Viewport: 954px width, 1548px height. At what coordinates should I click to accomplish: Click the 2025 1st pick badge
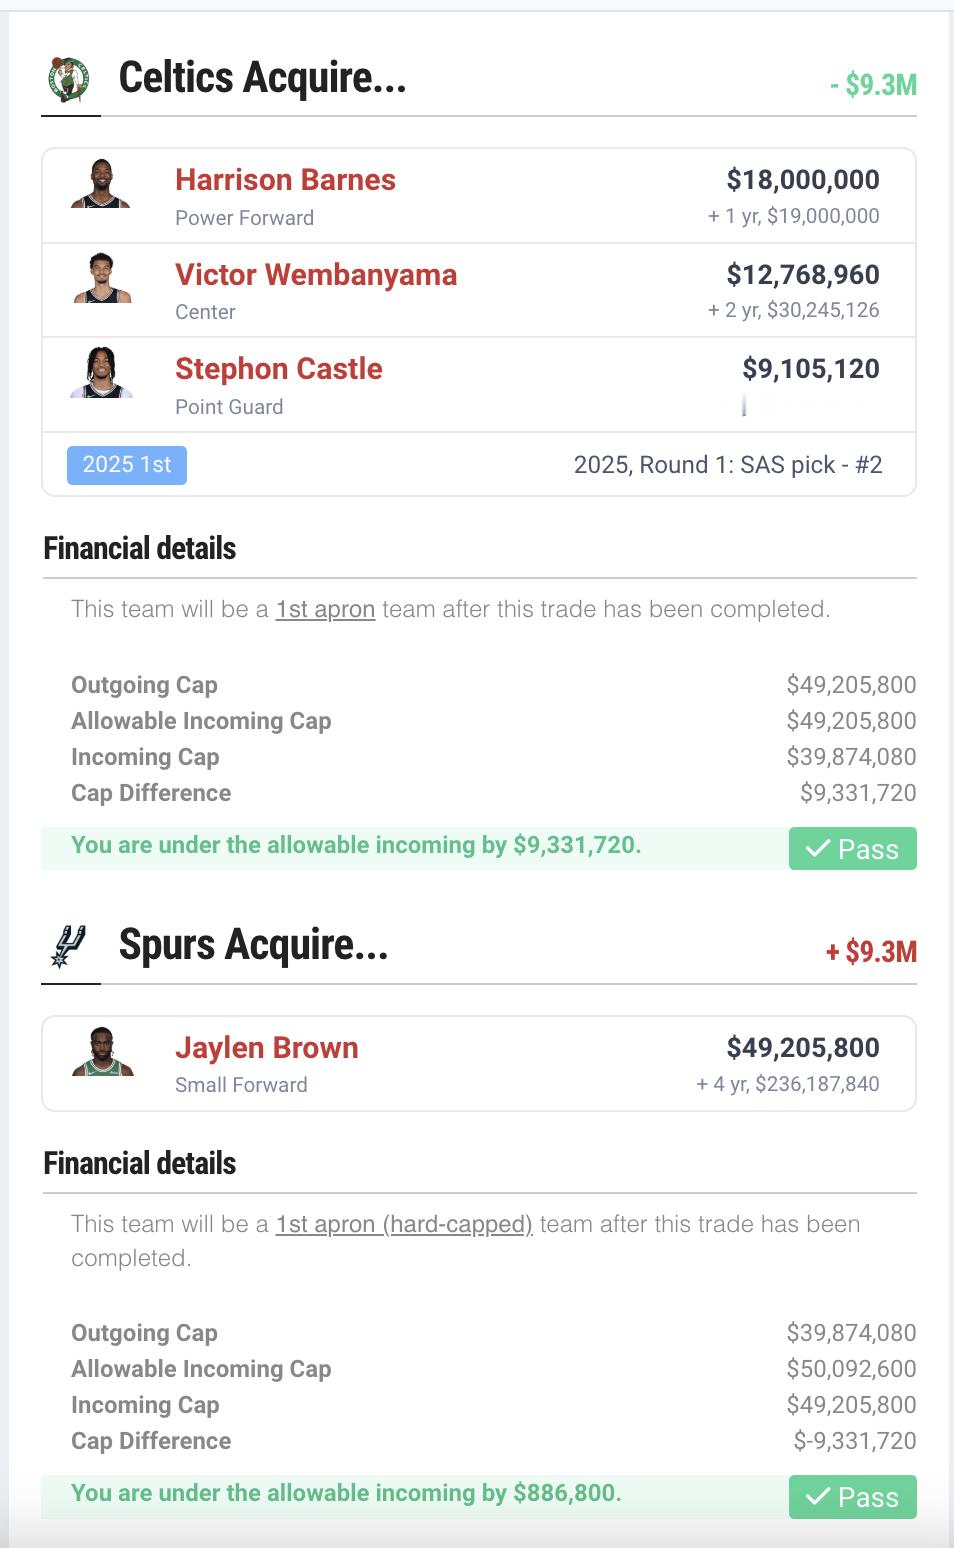[127, 465]
